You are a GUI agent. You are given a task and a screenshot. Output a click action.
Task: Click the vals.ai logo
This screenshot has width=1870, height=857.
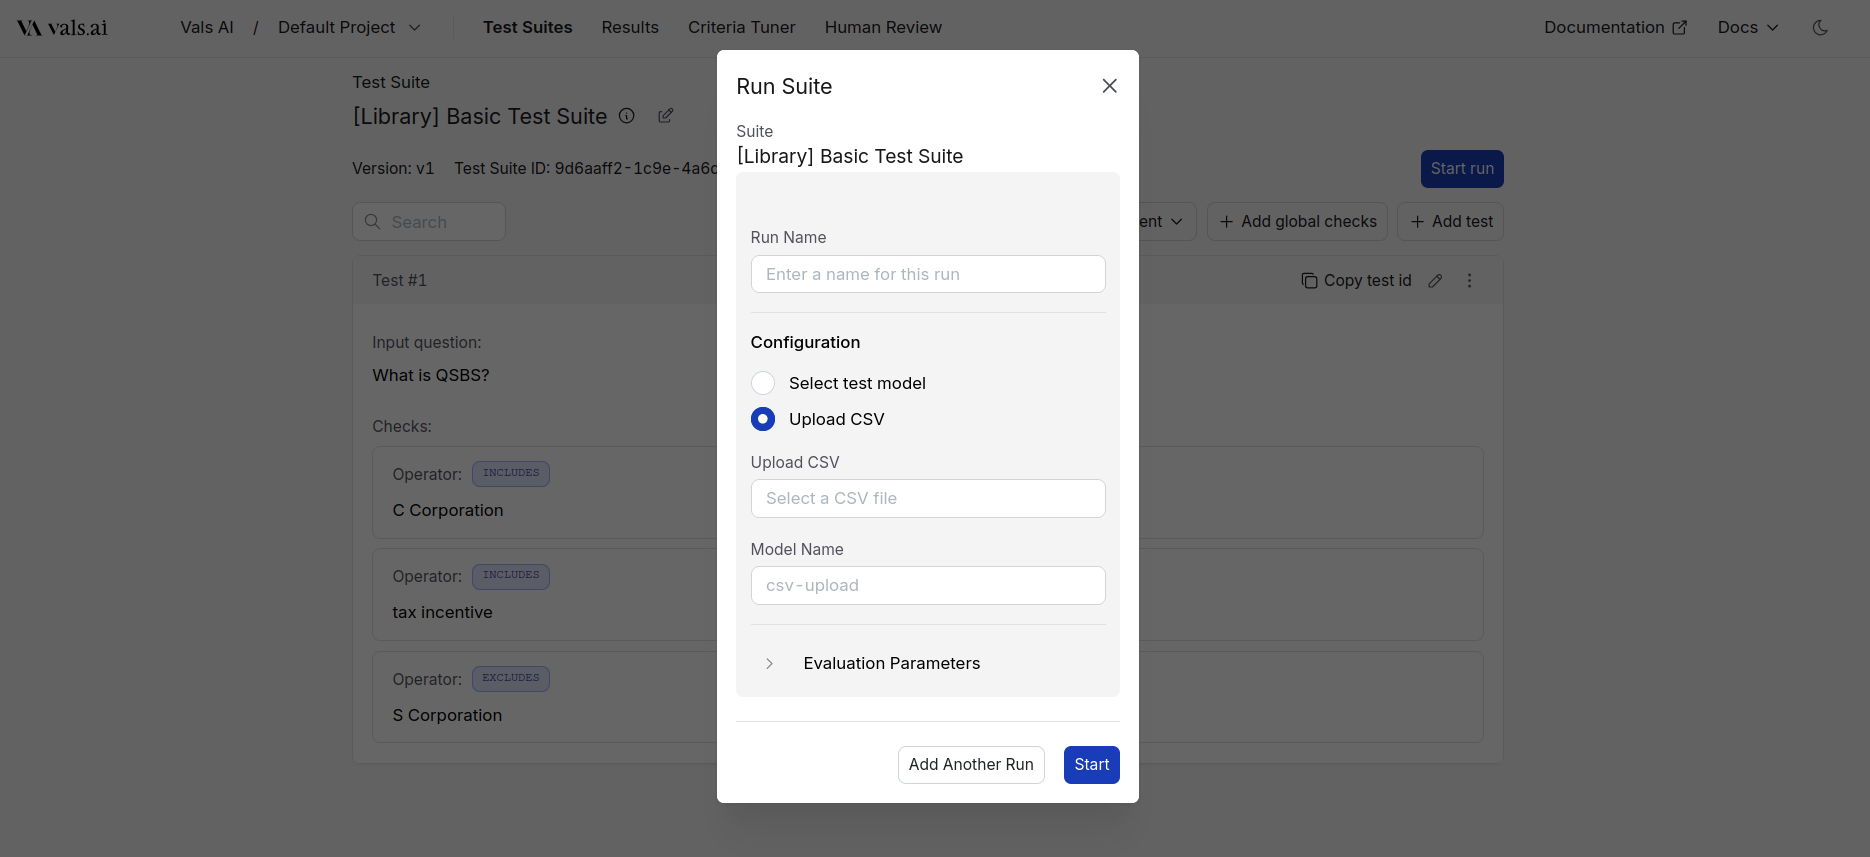[62, 28]
